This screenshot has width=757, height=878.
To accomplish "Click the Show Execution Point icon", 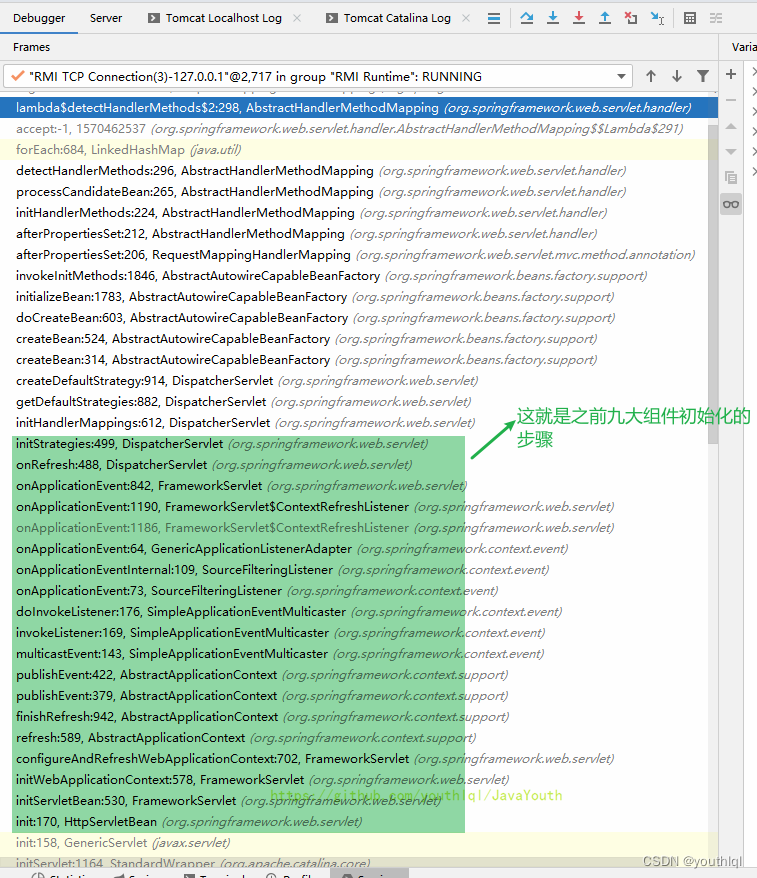I will (494, 18).
